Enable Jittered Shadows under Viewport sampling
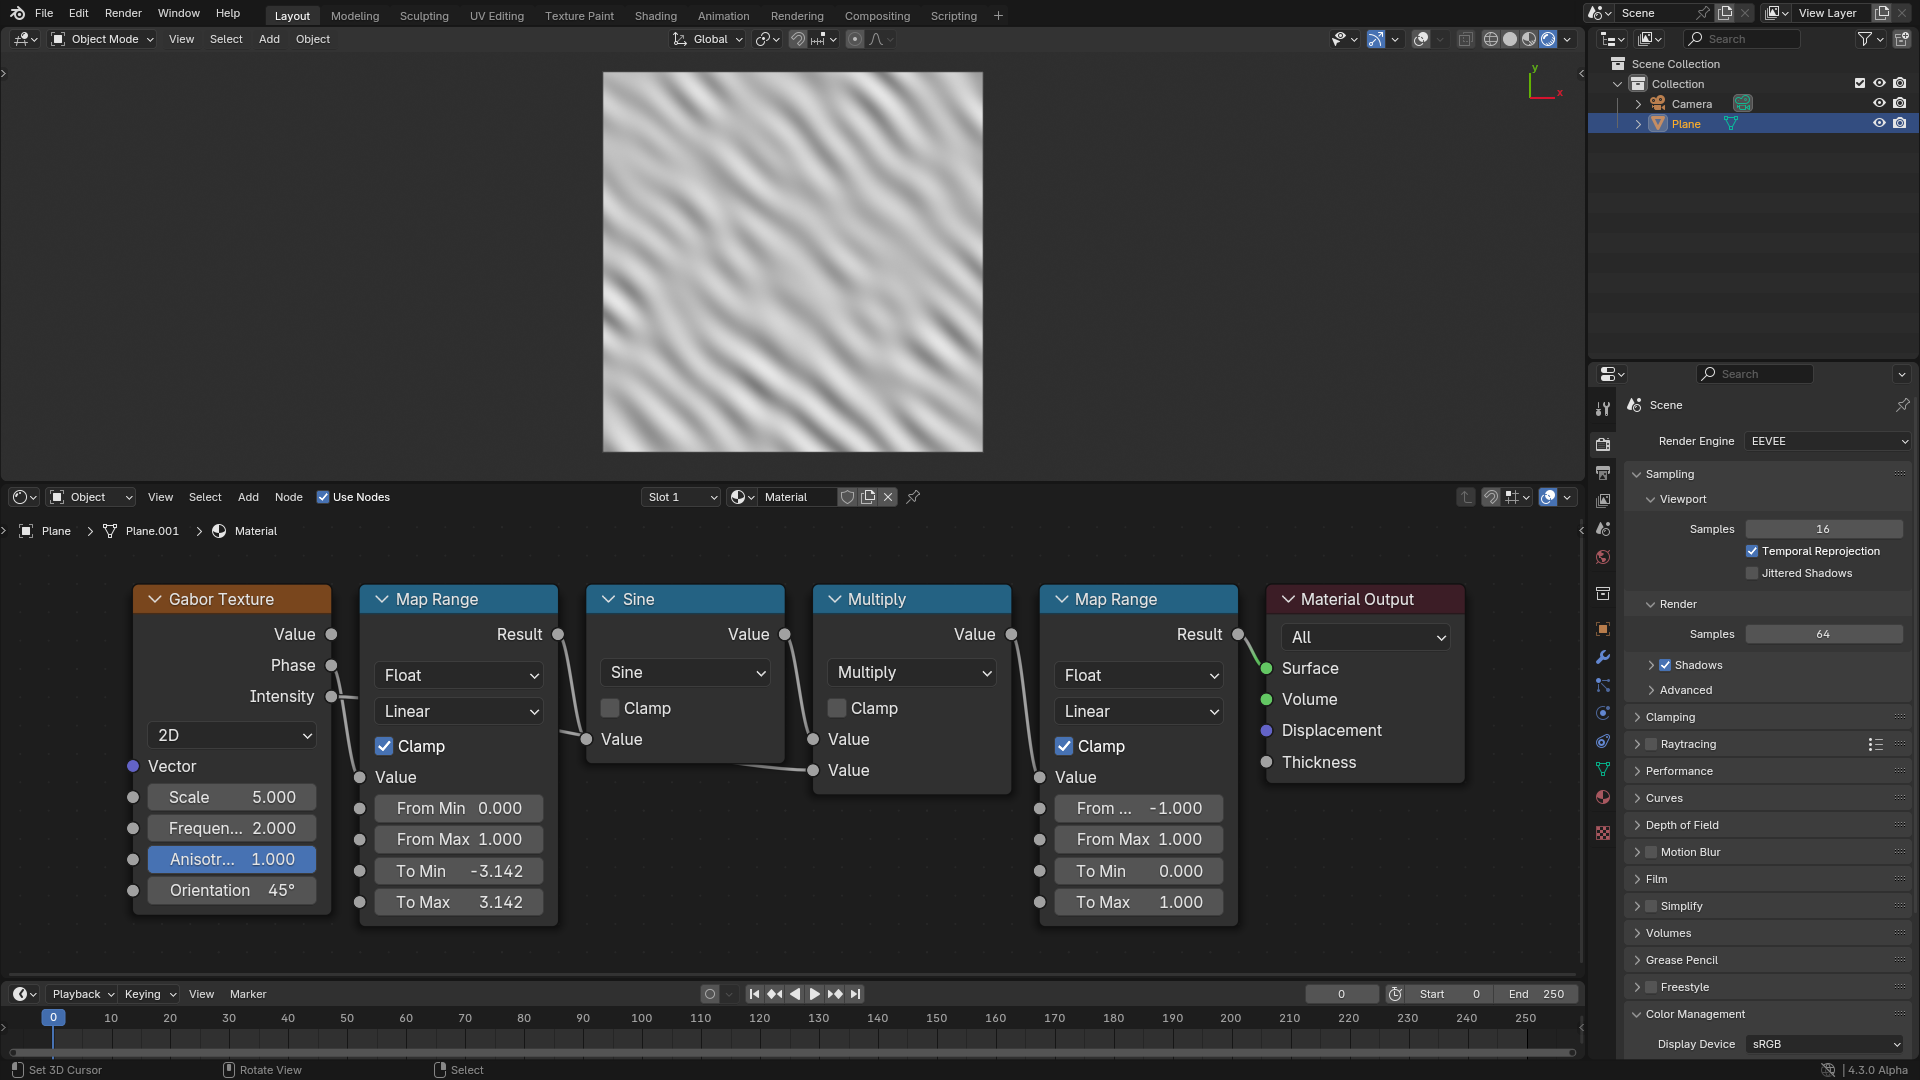Screen dimensions: 1920x1080 (x=1752, y=573)
